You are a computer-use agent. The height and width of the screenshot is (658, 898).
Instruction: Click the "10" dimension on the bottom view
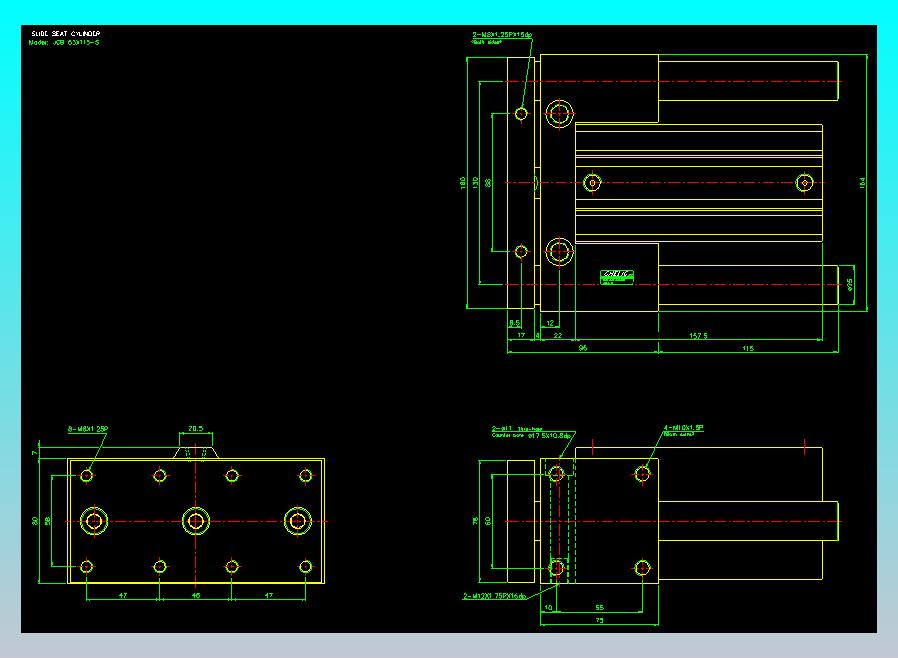coord(548,608)
